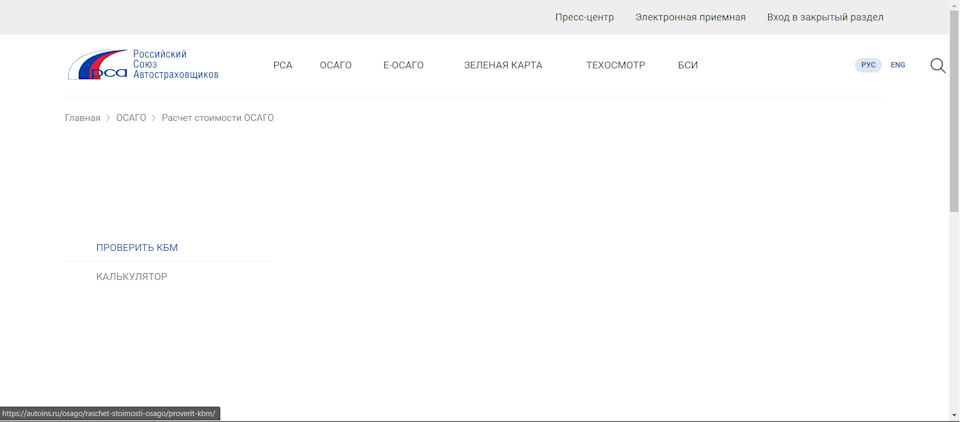Open the КАЛЬКУЛЯТОР section
Screen dimensions: 960x422
point(132,277)
